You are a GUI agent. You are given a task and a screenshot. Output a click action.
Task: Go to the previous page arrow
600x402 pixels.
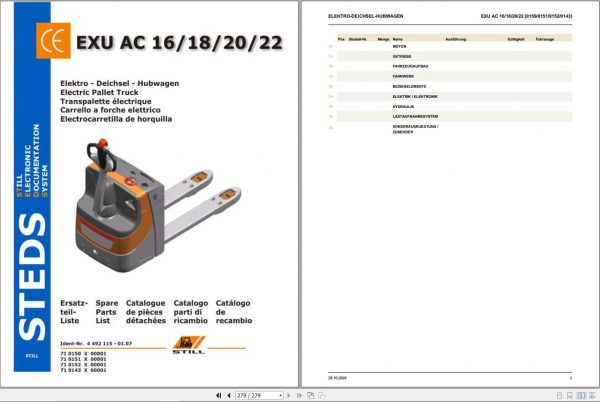coord(228,395)
